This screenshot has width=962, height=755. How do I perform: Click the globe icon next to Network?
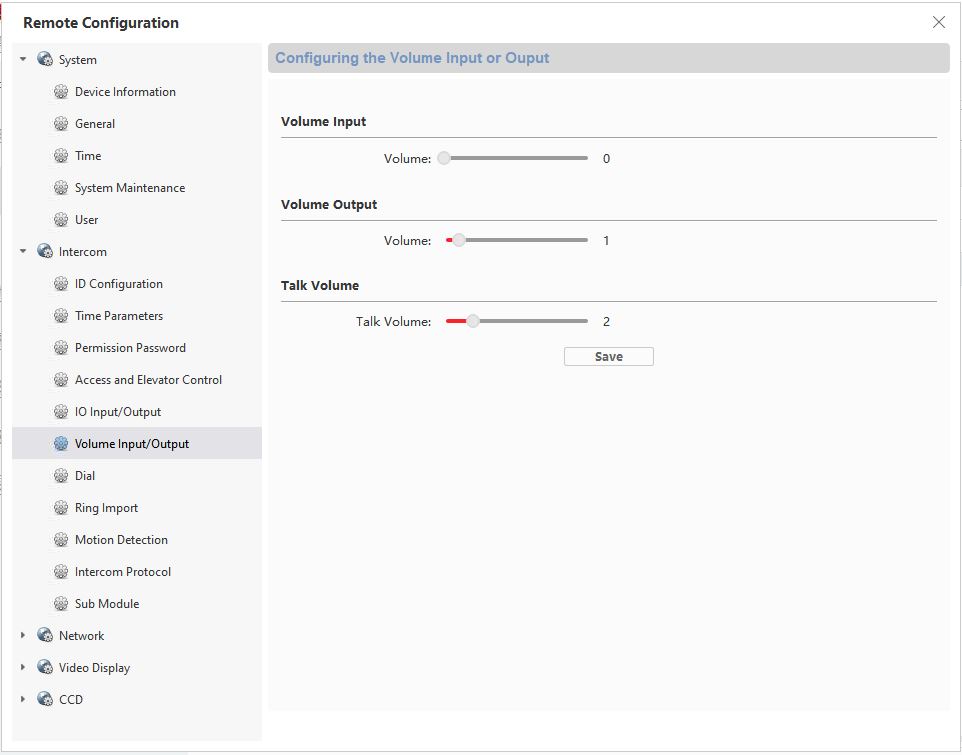point(45,636)
